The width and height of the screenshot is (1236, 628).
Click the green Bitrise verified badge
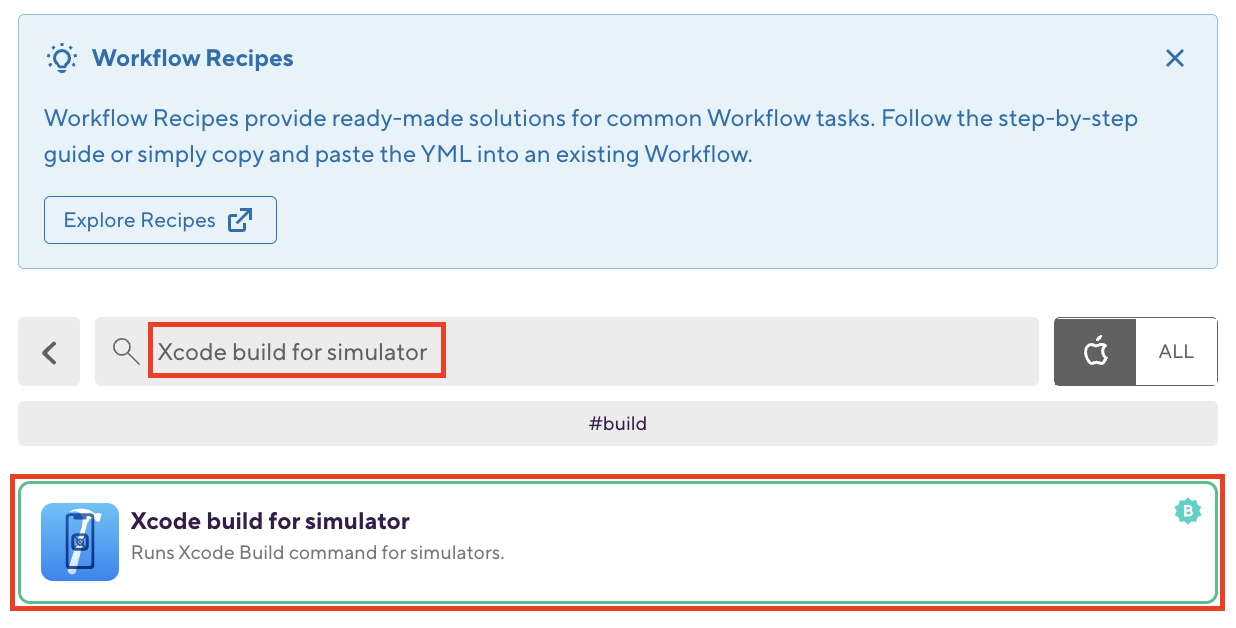pyautogui.click(x=1187, y=512)
